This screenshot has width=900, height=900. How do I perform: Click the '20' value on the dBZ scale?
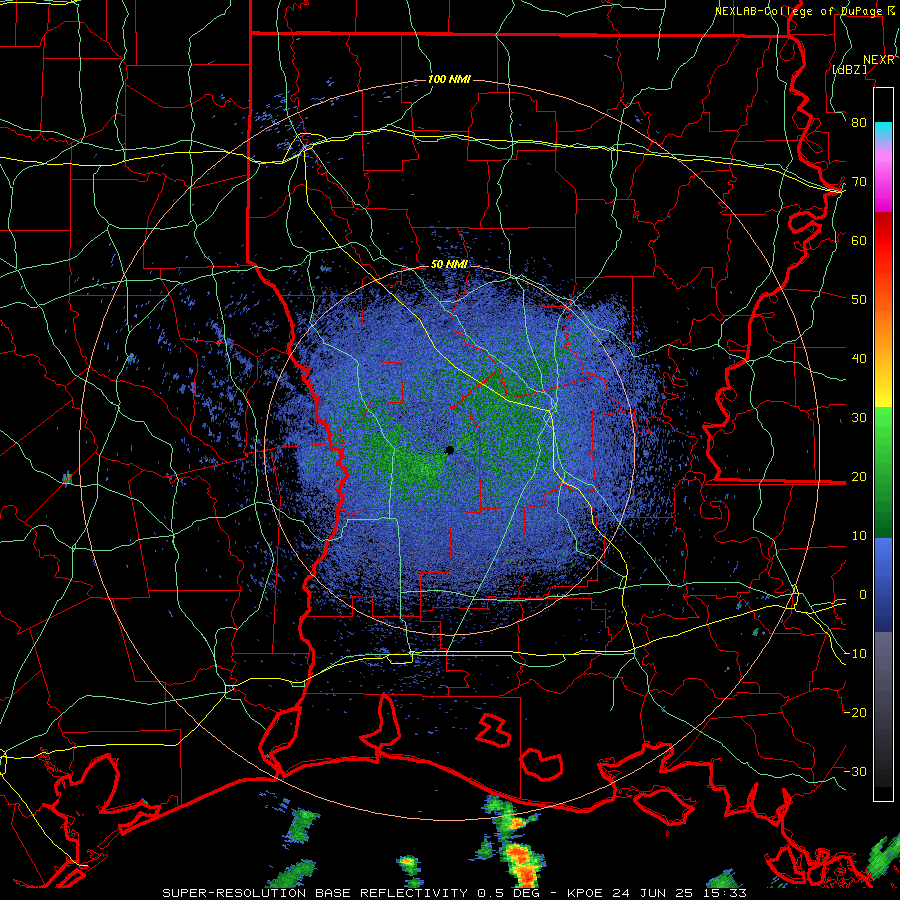pyautogui.click(x=859, y=477)
